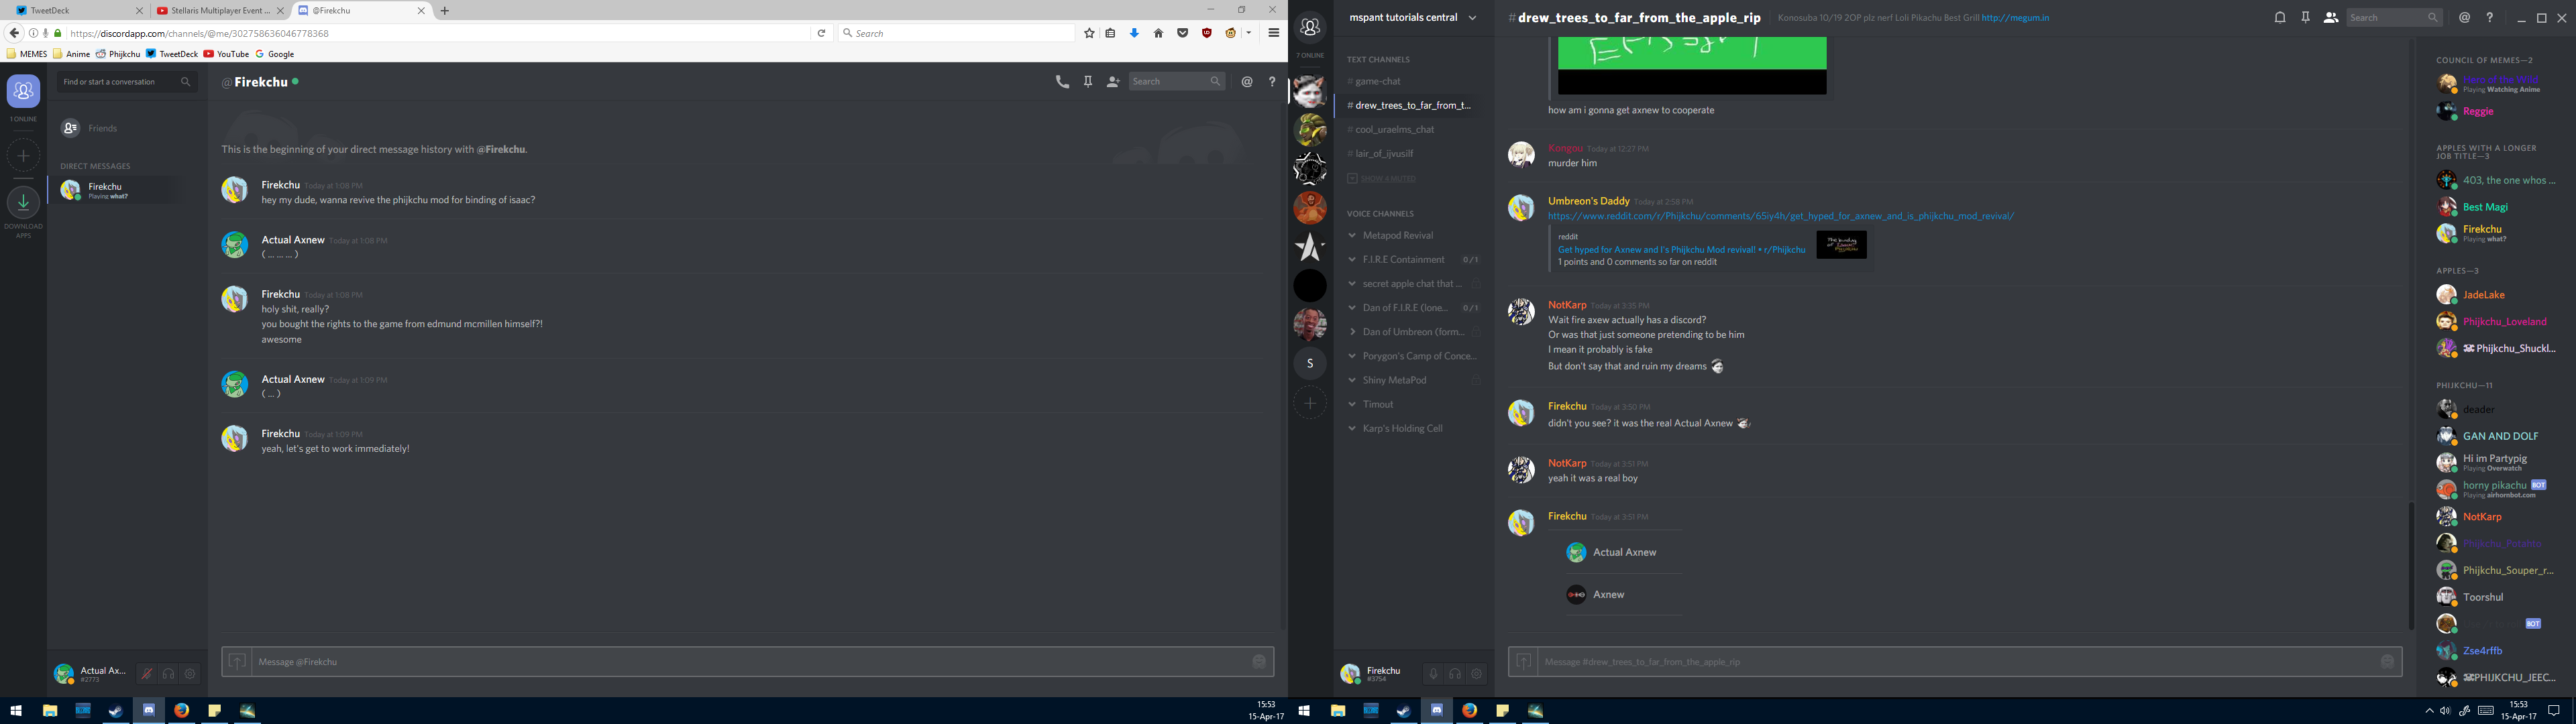Screen dimensions: 2576x724
Task: Collapse the Karp's Holding Cell voice channel
Action: pos(1352,428)
